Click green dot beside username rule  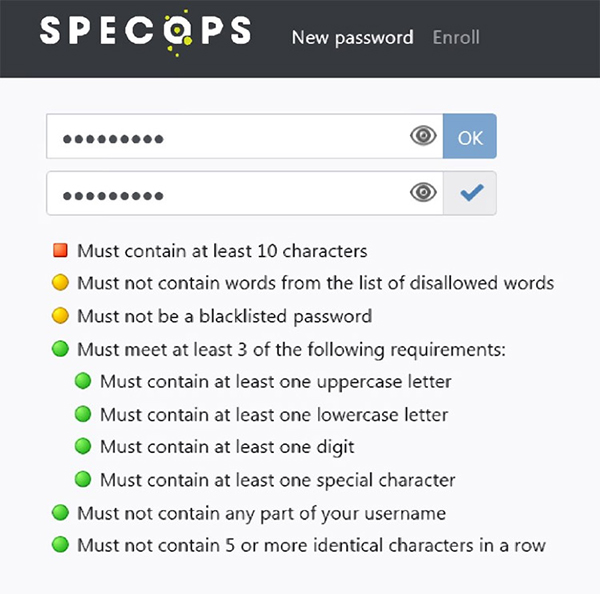coord(60,513)
